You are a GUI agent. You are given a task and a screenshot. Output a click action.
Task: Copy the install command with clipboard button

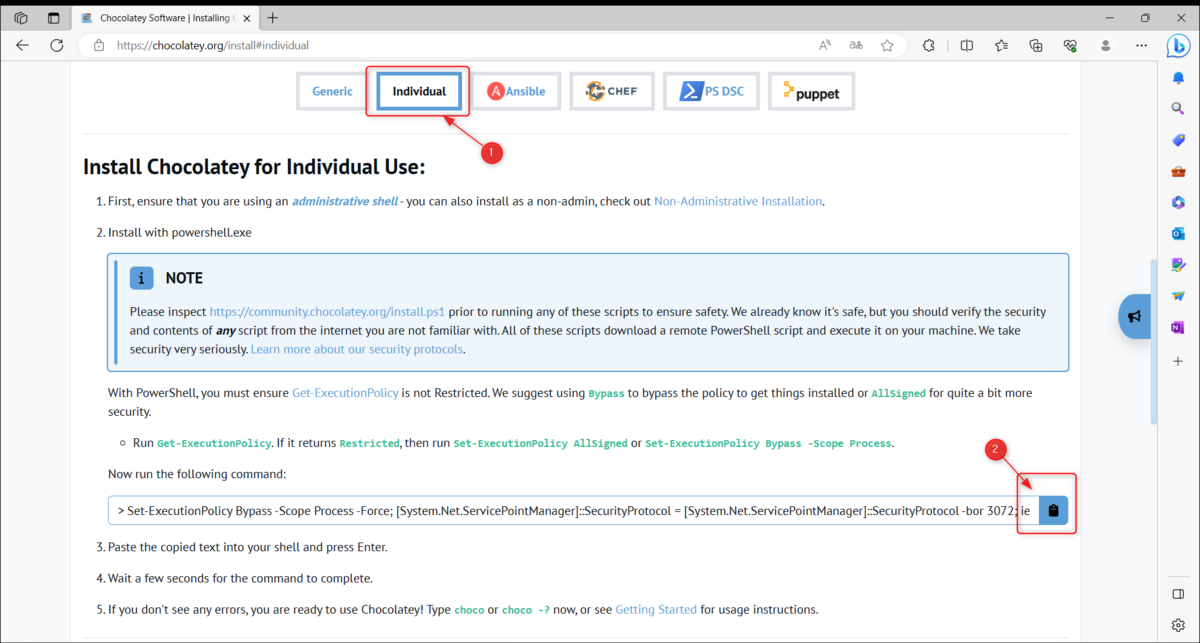point(1053,511)
